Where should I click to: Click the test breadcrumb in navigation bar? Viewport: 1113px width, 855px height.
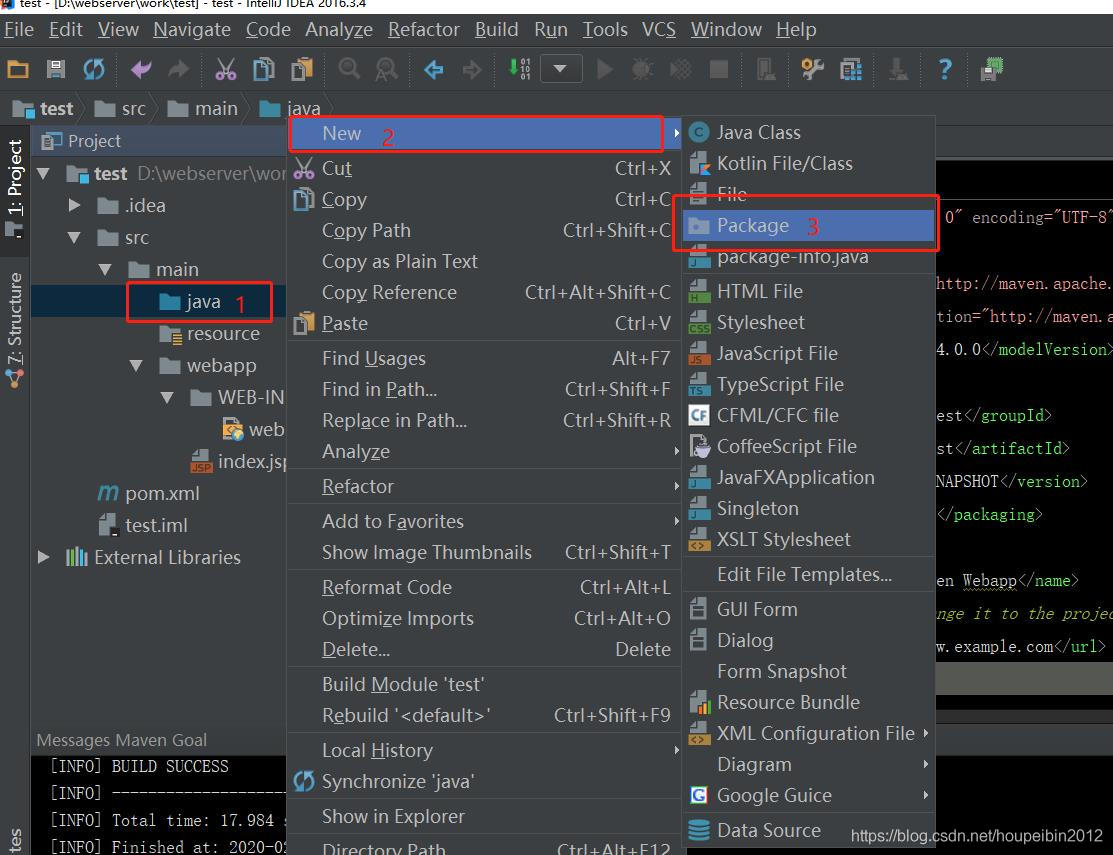(x=43, y=109)
